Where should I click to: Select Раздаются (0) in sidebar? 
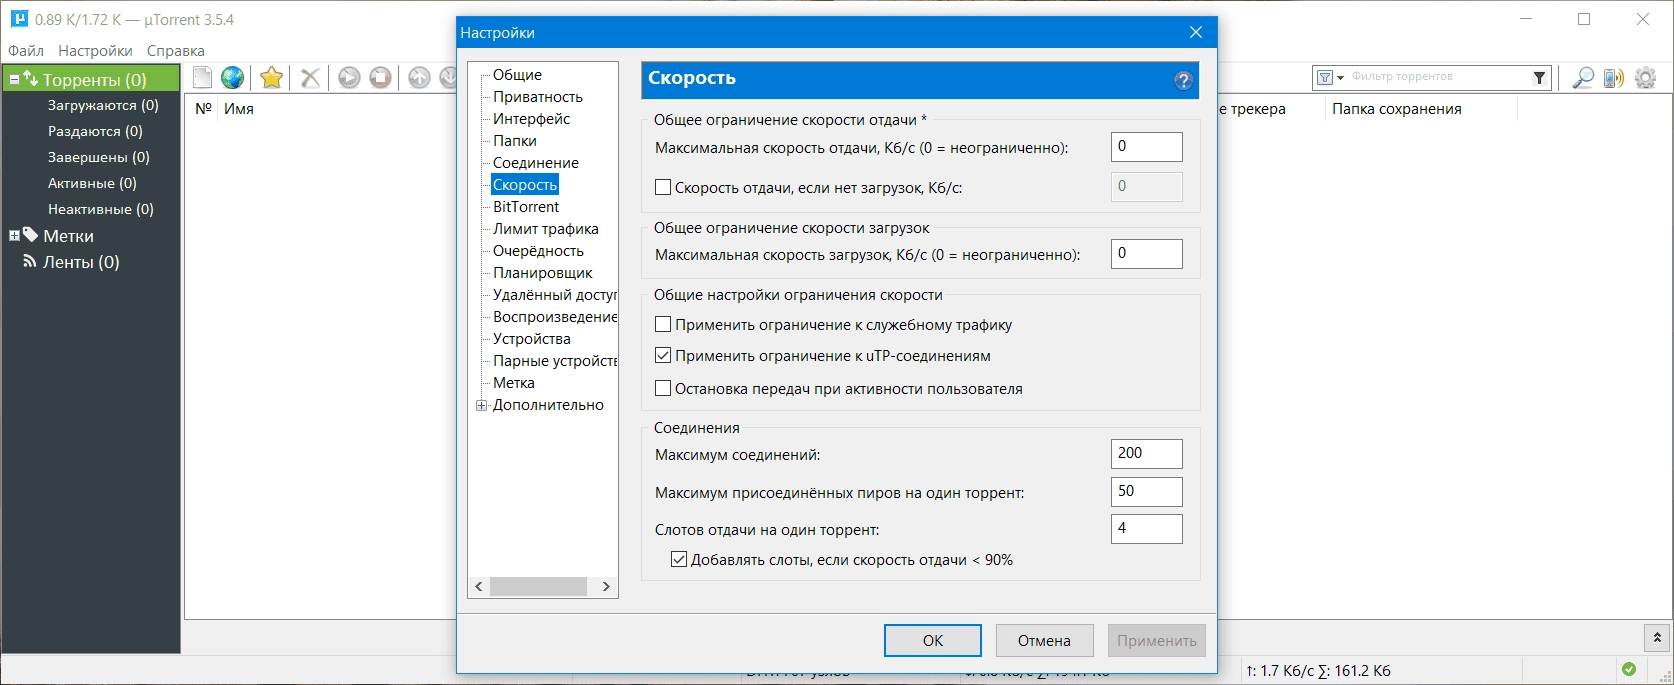point(95,131)
